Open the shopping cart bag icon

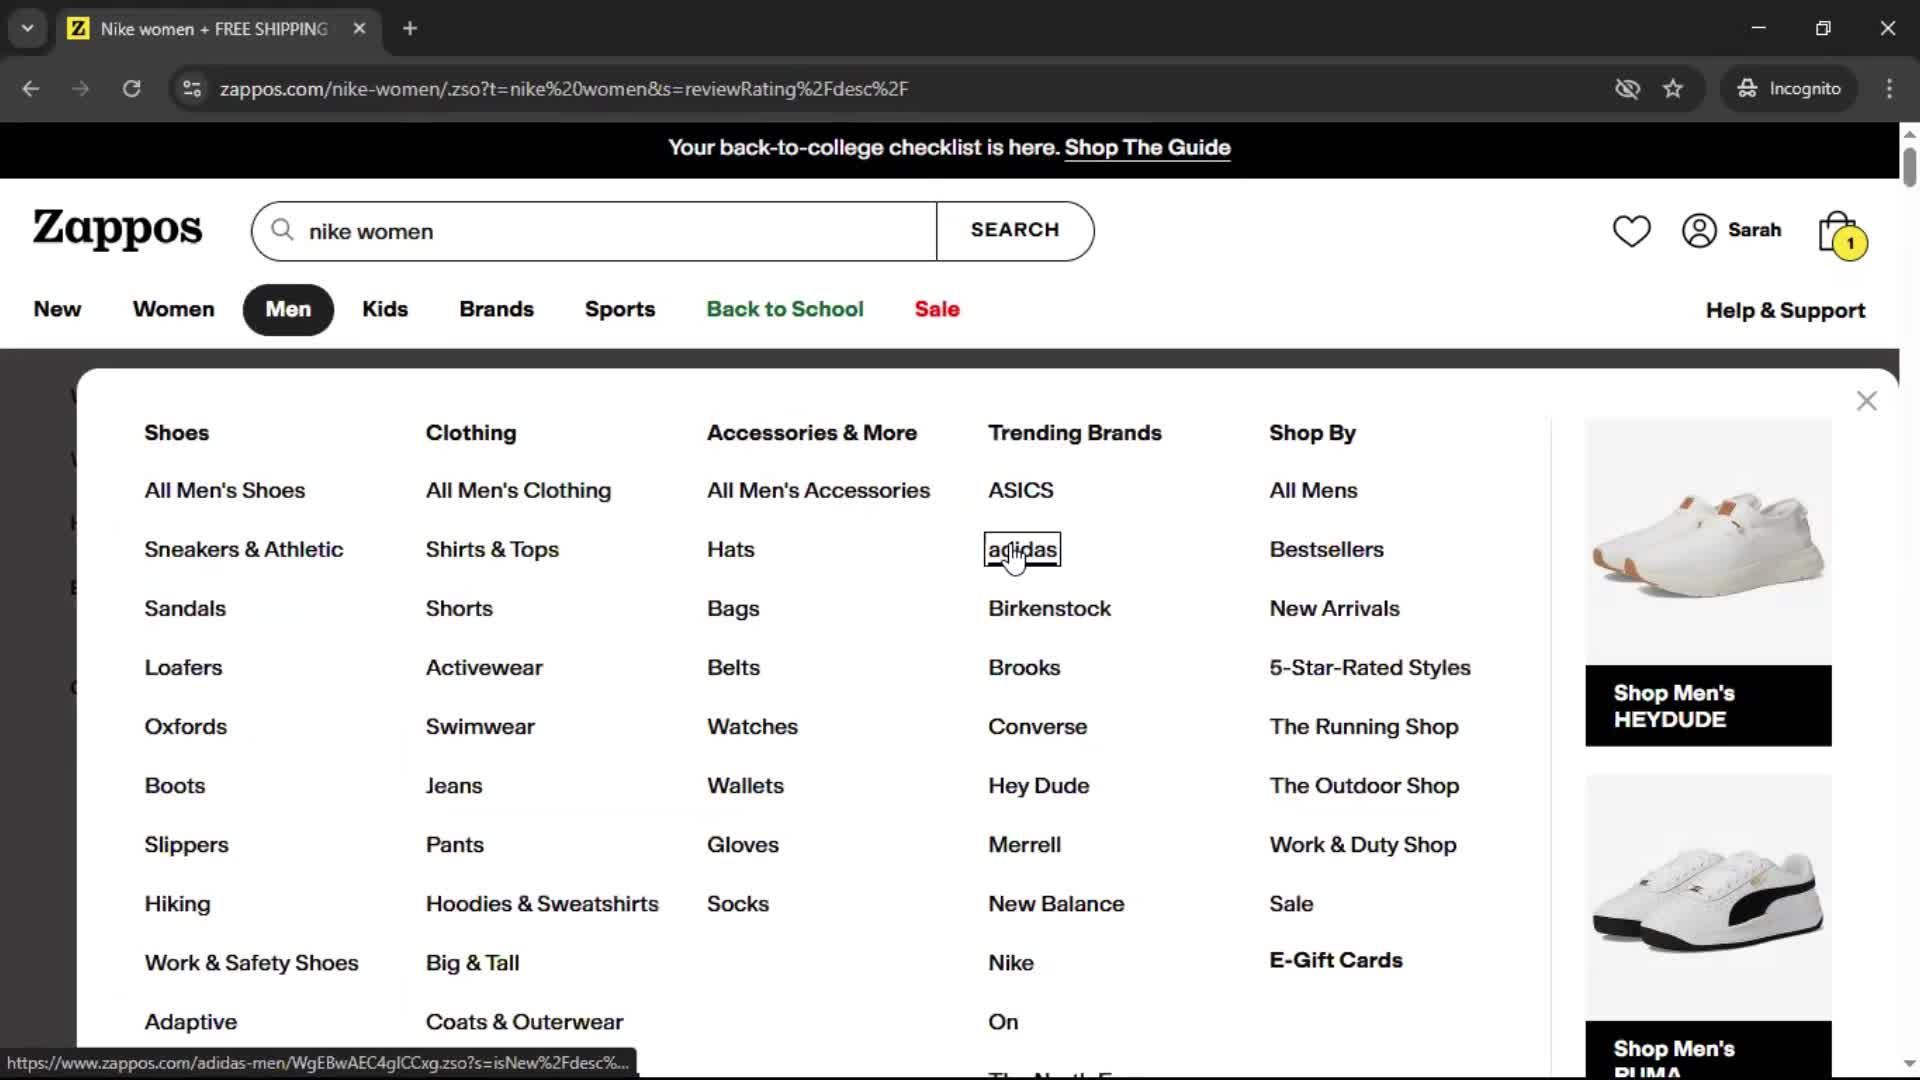1841,234
